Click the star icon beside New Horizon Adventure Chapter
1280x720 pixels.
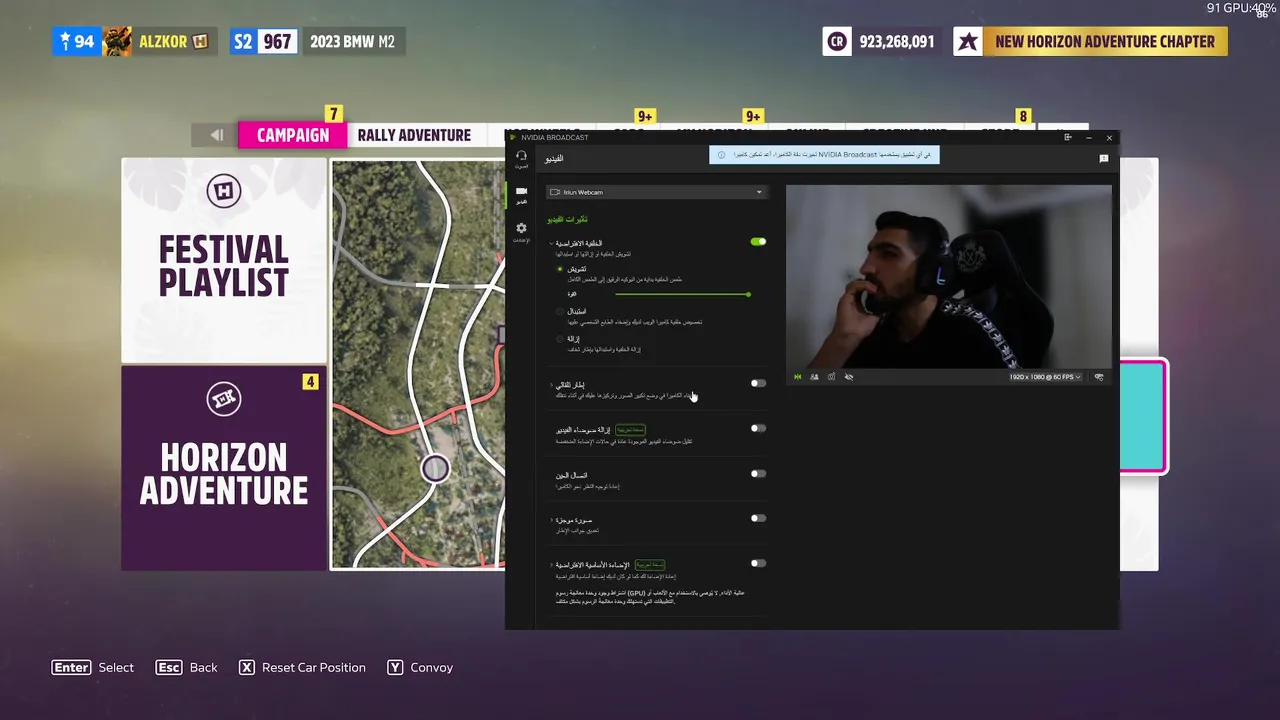(967, 42)
